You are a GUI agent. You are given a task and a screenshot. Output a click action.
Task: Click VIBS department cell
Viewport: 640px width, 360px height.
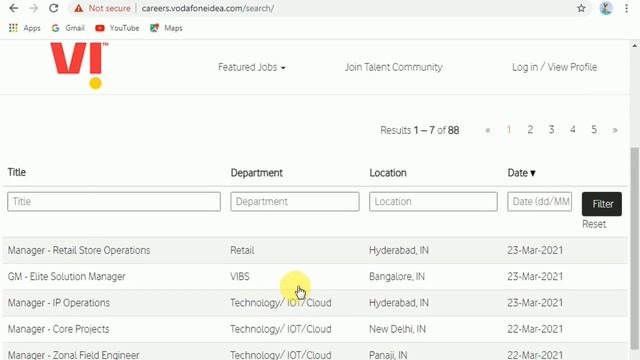pyautogui.click(x=240, y=276)
